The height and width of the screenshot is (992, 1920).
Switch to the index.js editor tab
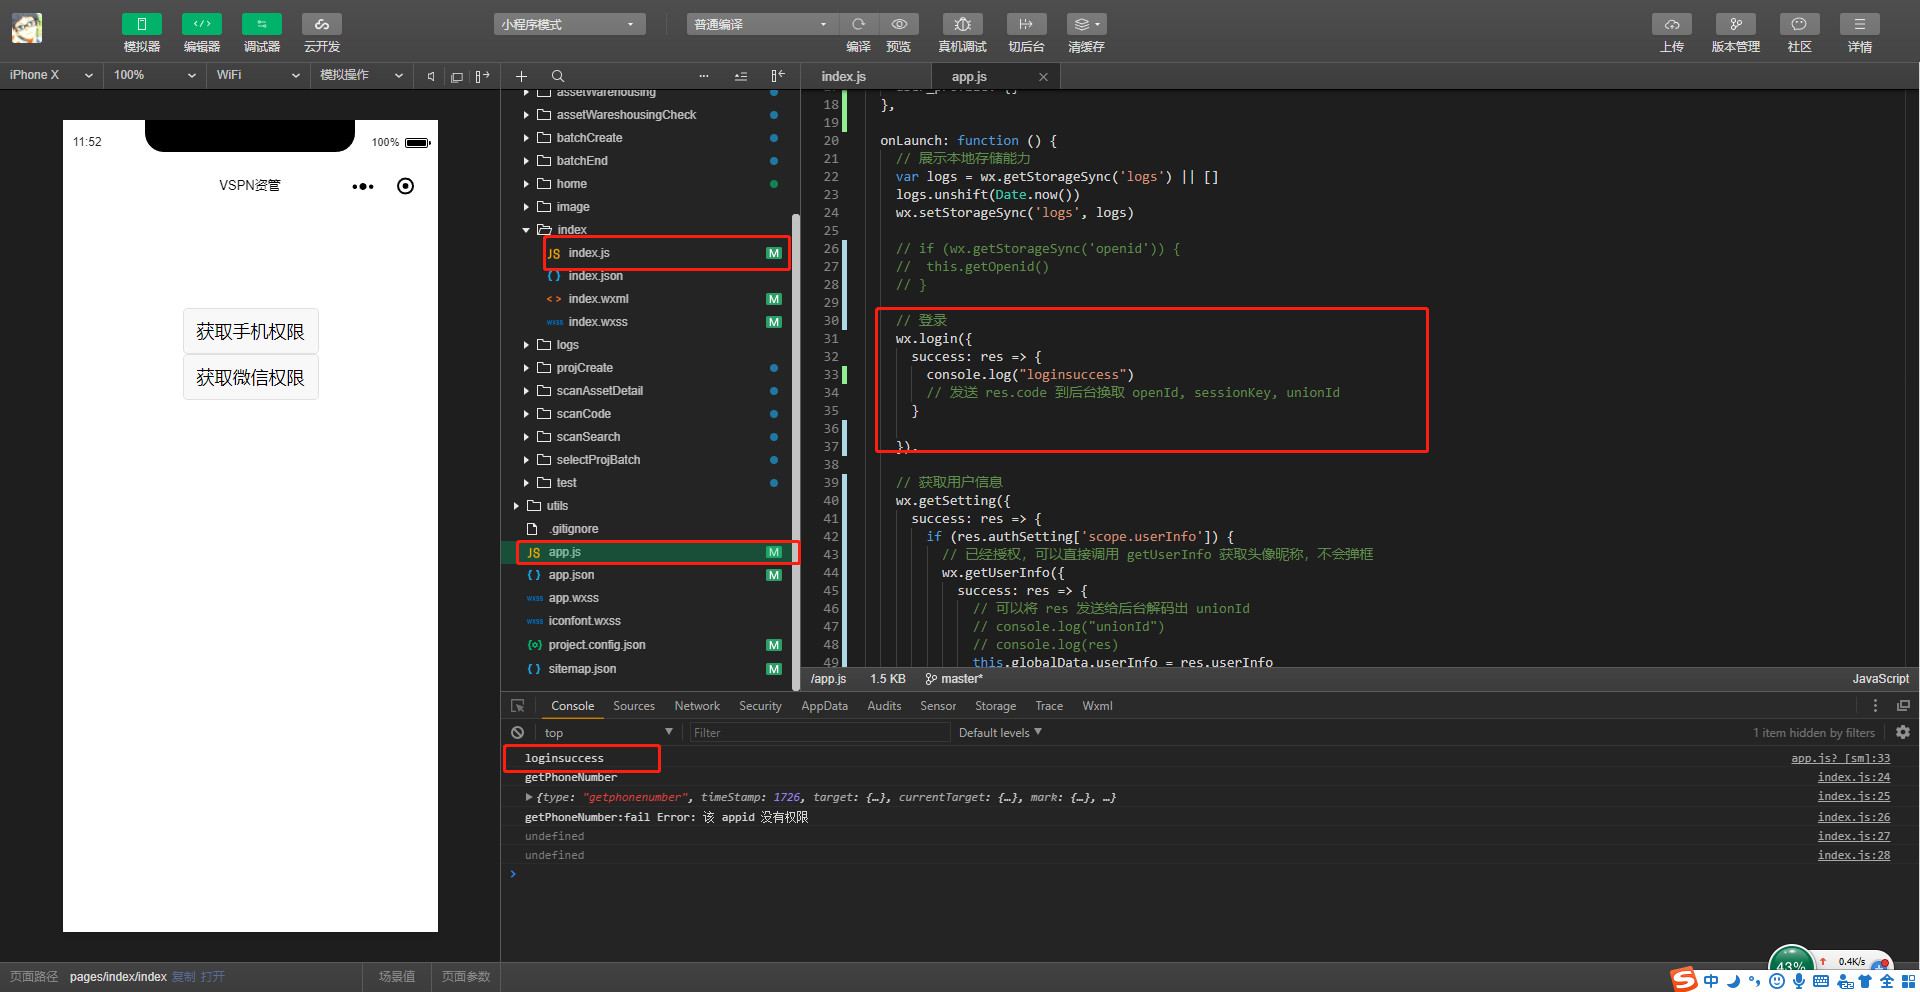(844, 76)
